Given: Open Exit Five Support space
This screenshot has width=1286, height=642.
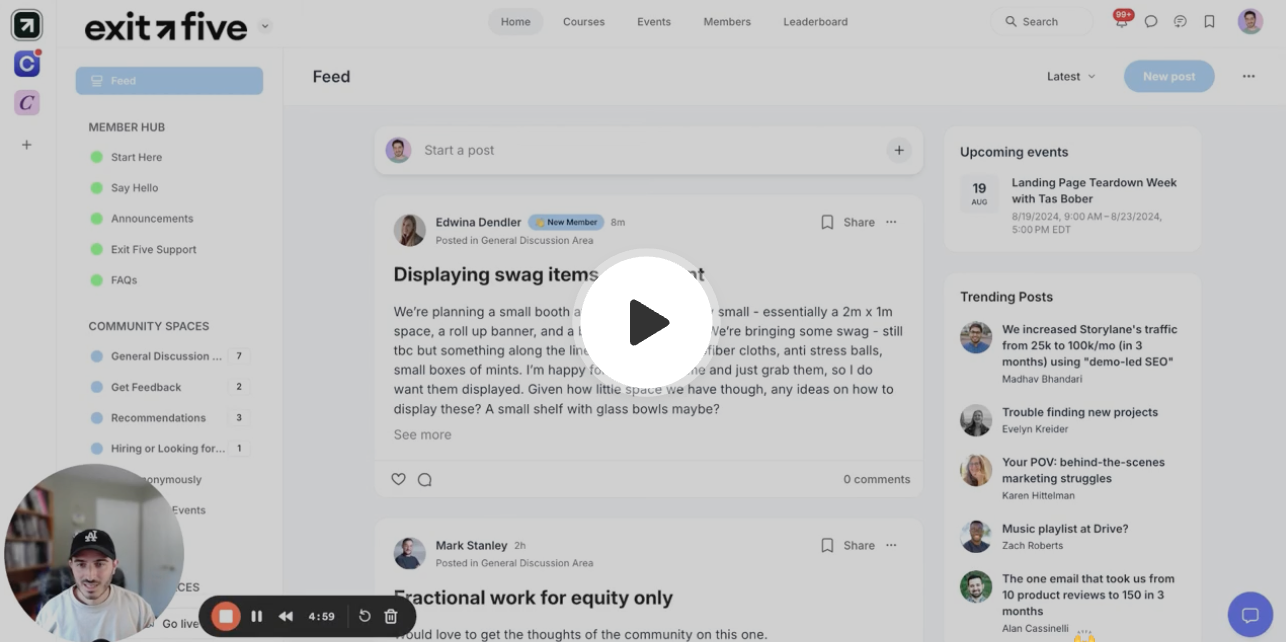Looking at the screenshot, I should (153, 249).
